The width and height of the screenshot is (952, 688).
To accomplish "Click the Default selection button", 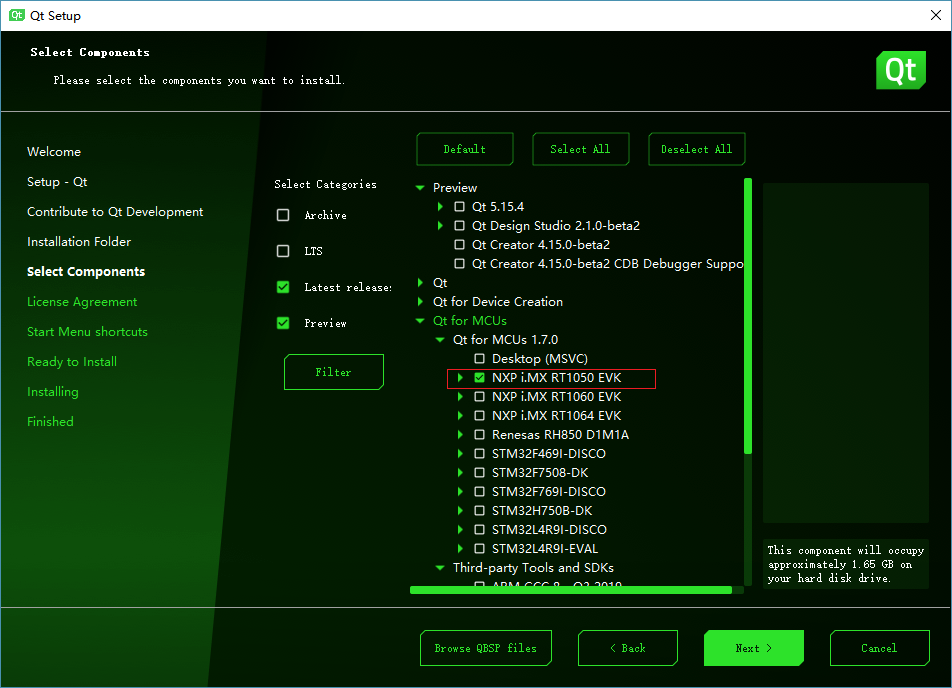I will coord(464,149).
